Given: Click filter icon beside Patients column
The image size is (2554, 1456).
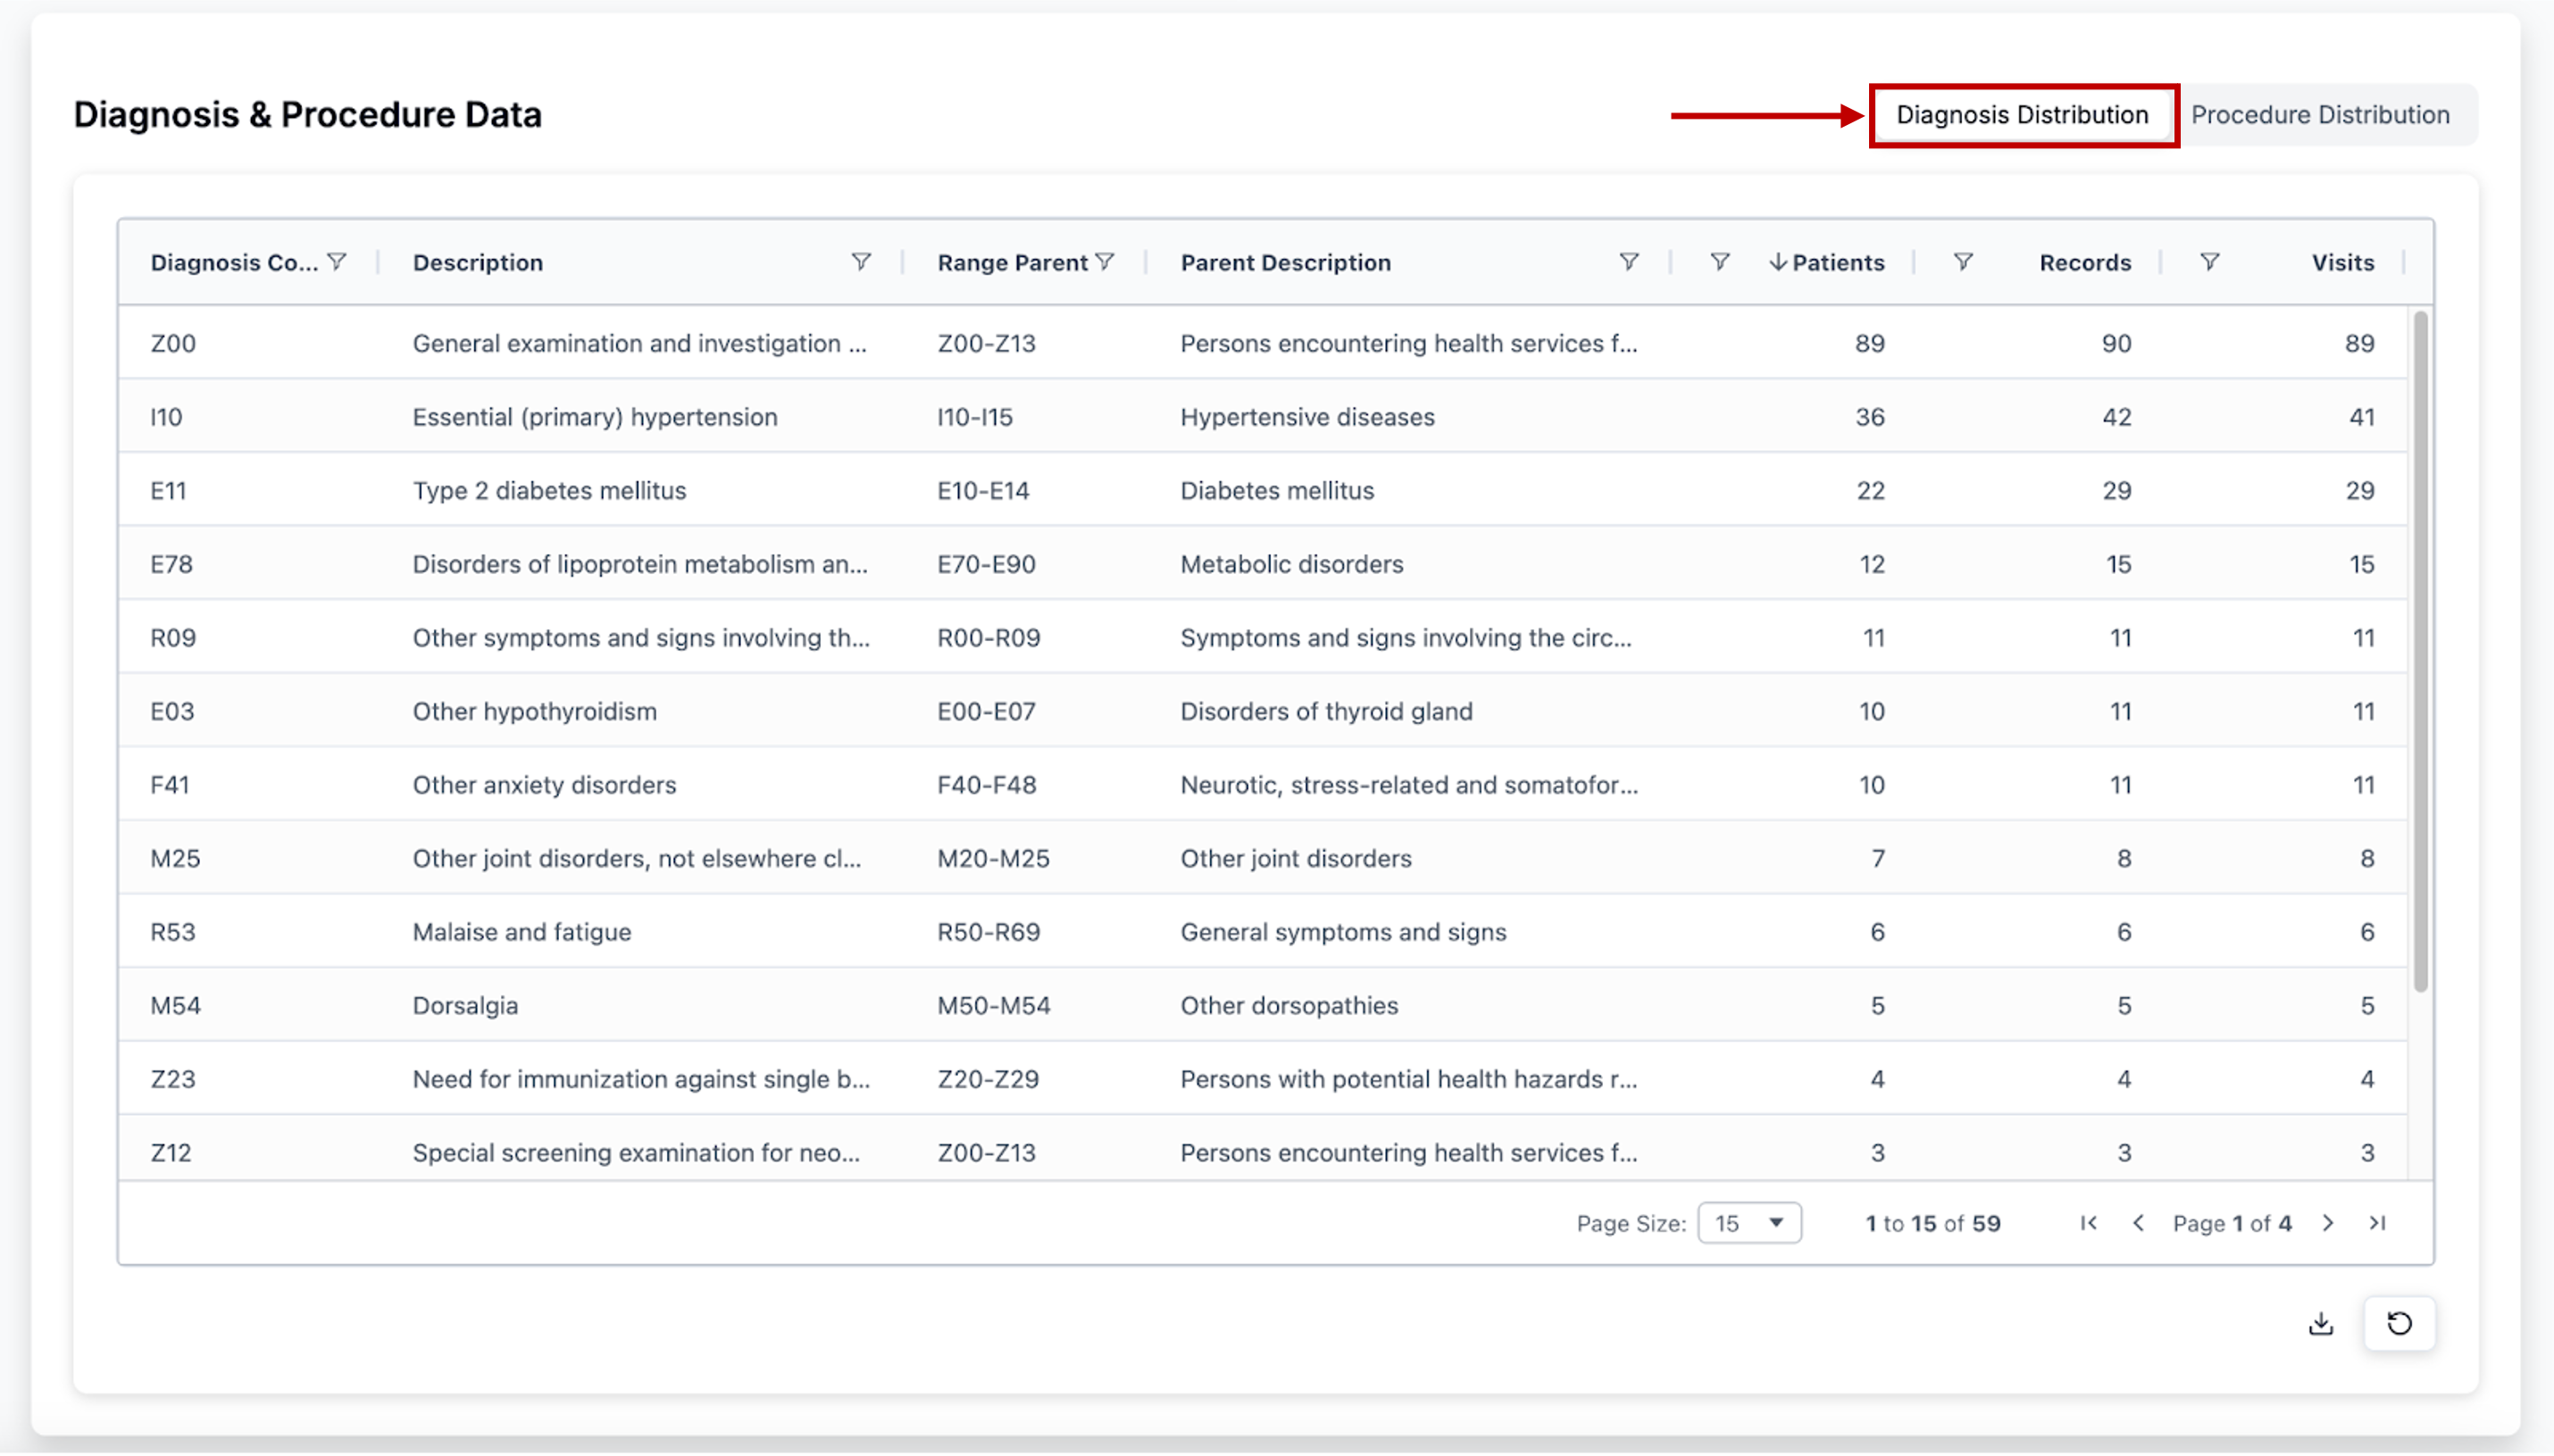Looking at the screenshot, I should pyautogui.click(x=1719, y=262).
